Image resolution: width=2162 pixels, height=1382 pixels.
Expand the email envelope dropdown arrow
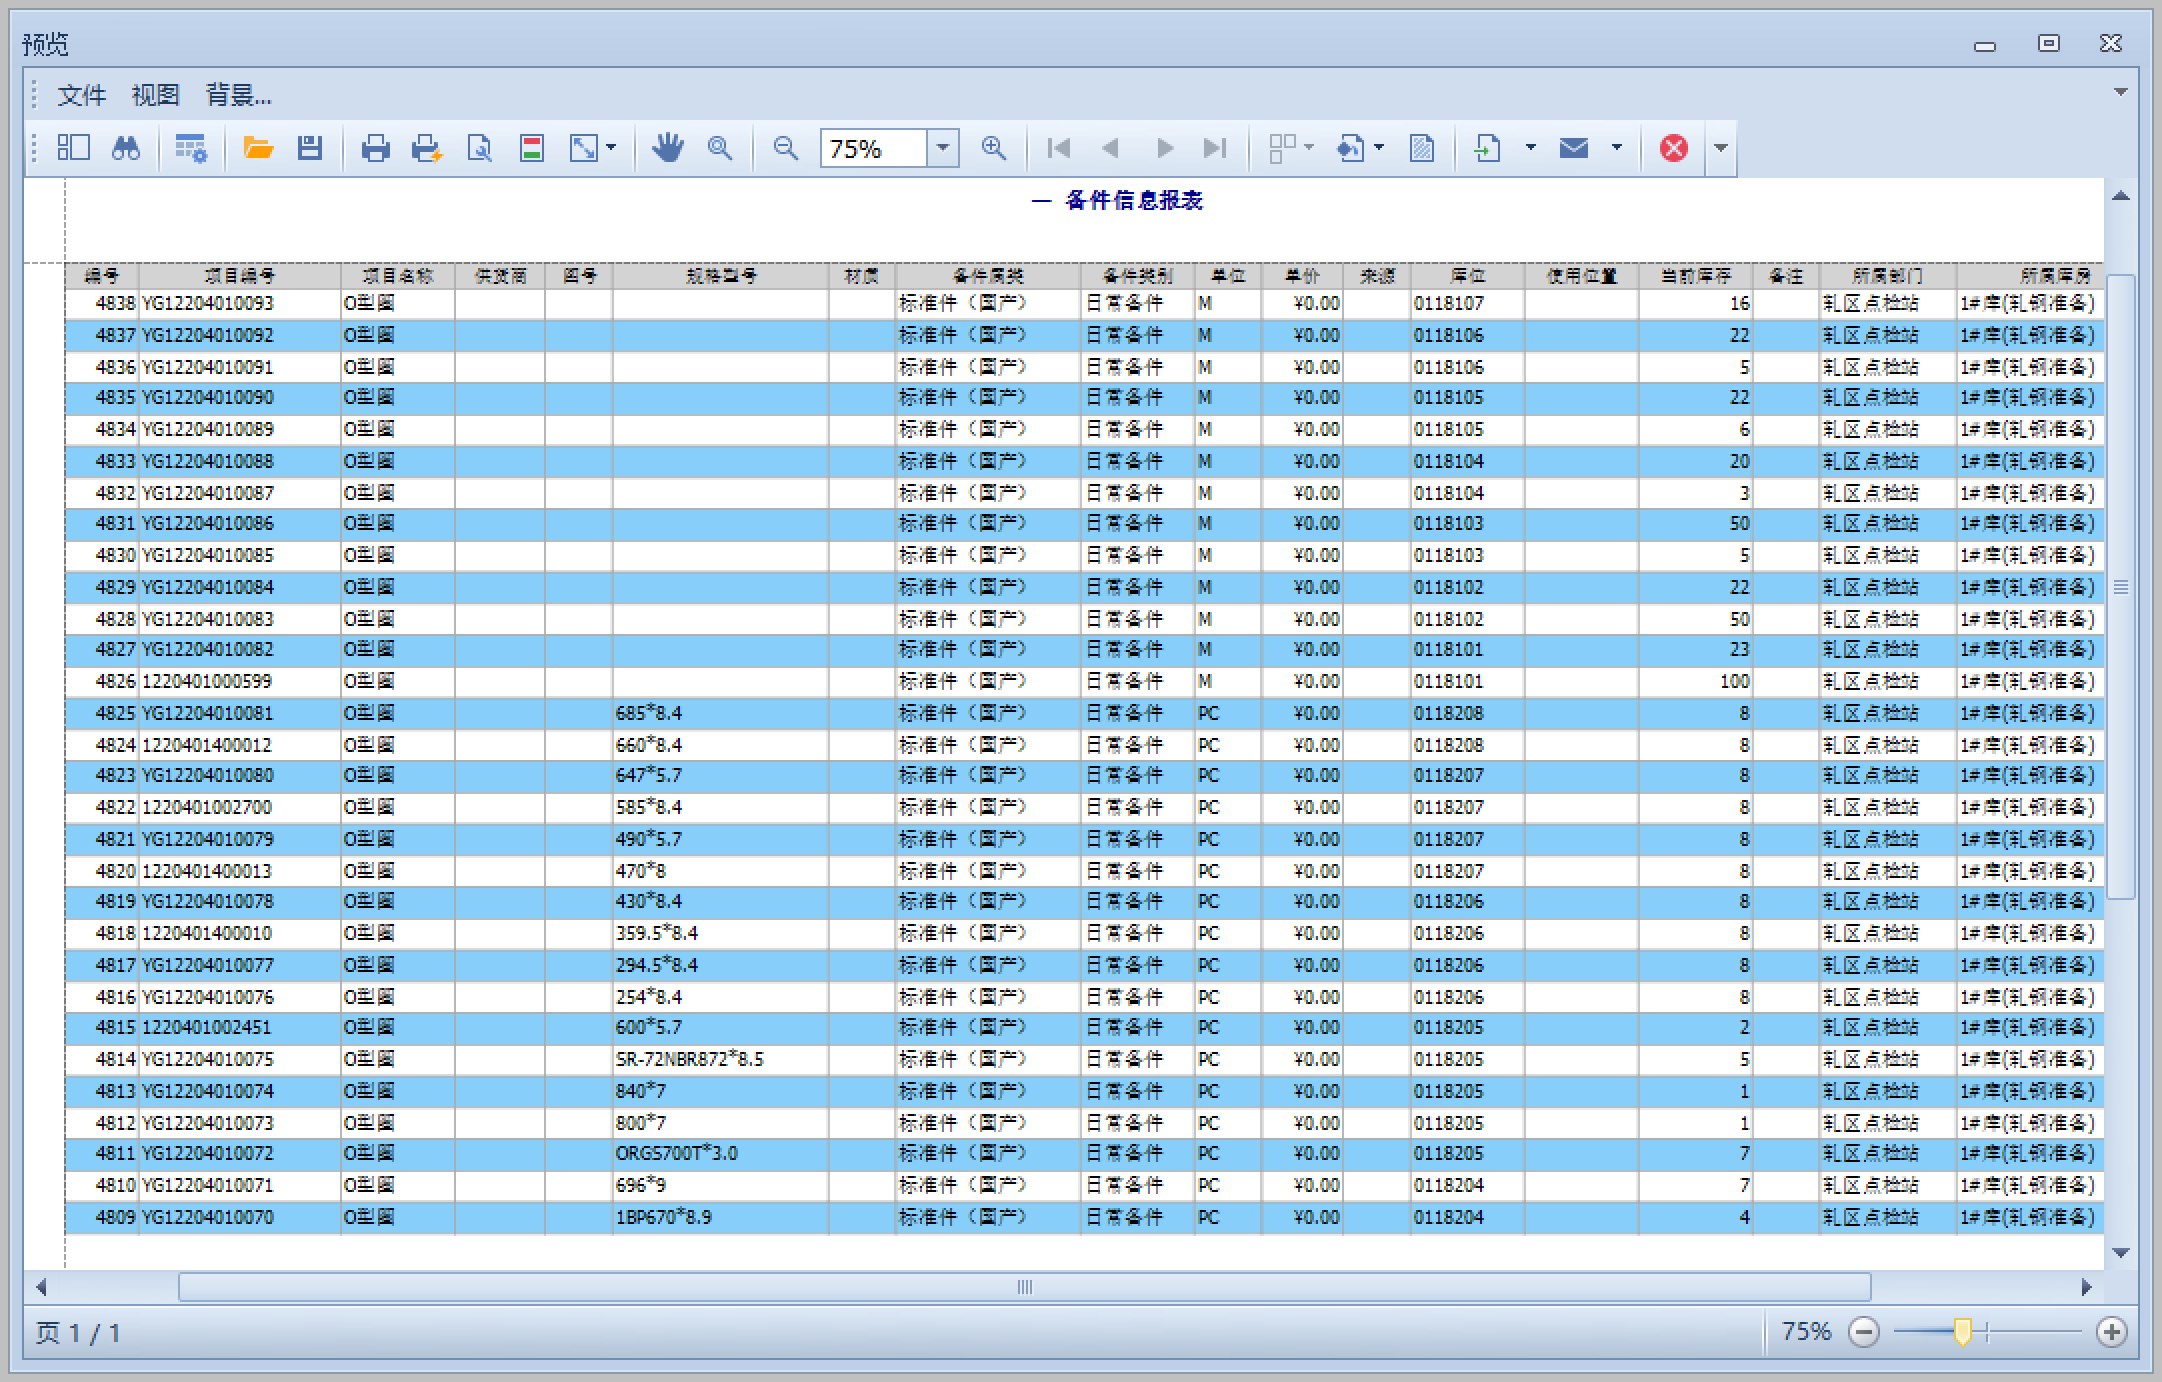1616,148
